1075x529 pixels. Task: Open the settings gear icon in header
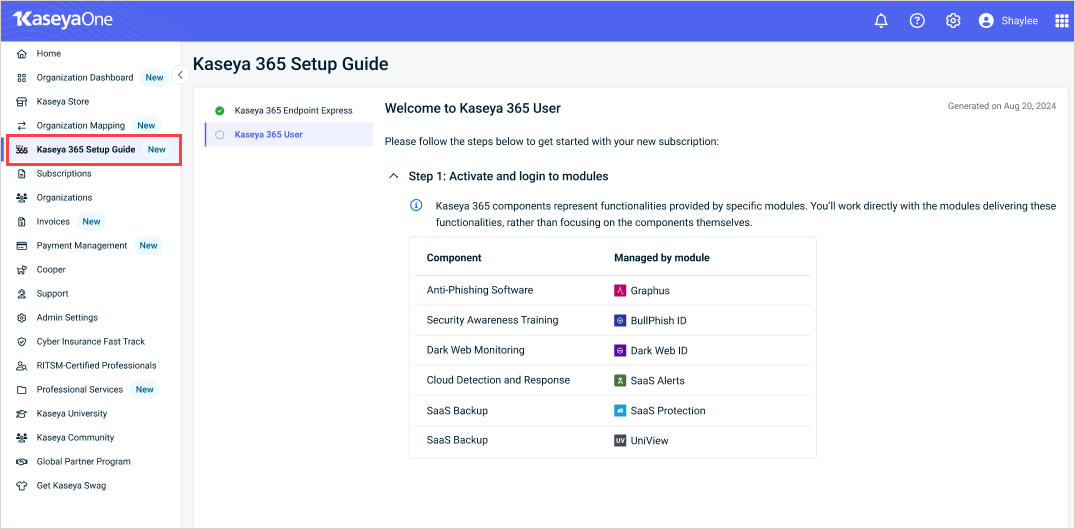953,21
